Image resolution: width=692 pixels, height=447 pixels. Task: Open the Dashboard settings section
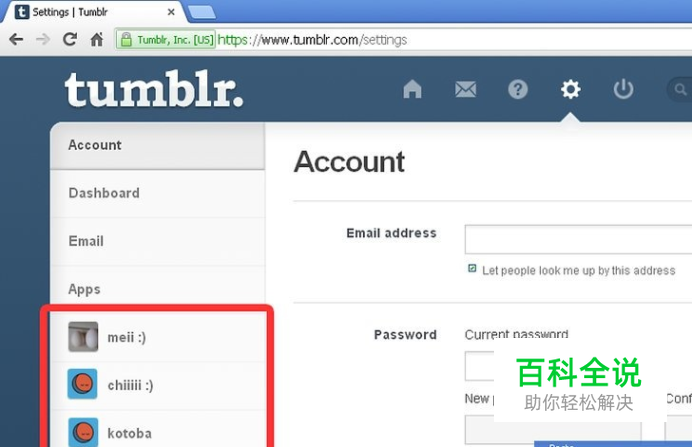(158, 193)
